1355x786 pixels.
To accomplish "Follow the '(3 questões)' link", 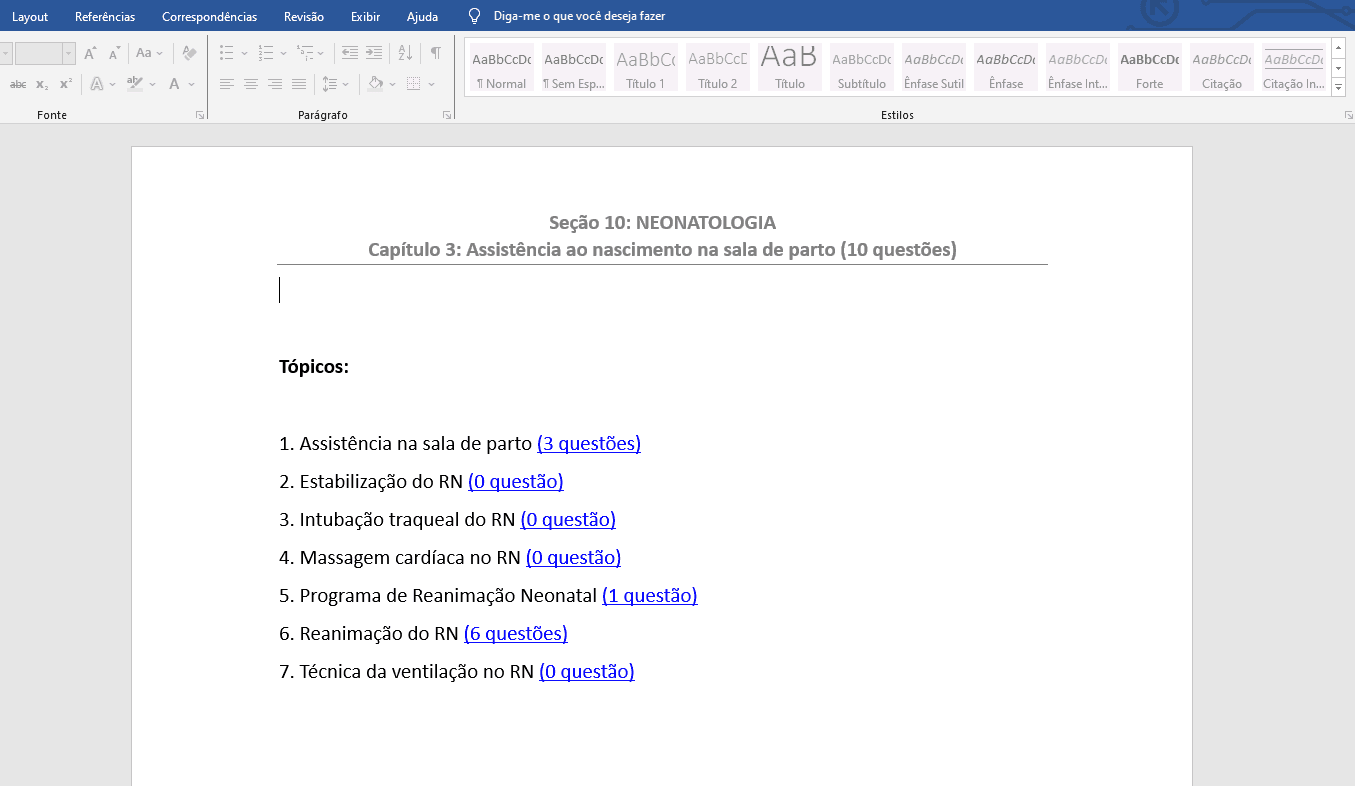I will pos(589,443).
